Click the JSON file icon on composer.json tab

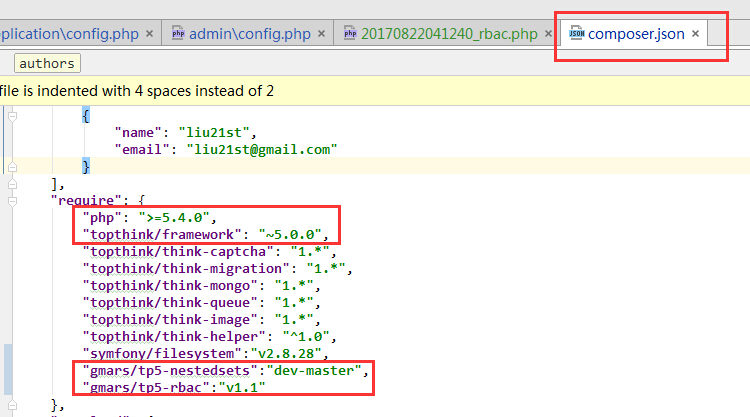pos(576,34)
